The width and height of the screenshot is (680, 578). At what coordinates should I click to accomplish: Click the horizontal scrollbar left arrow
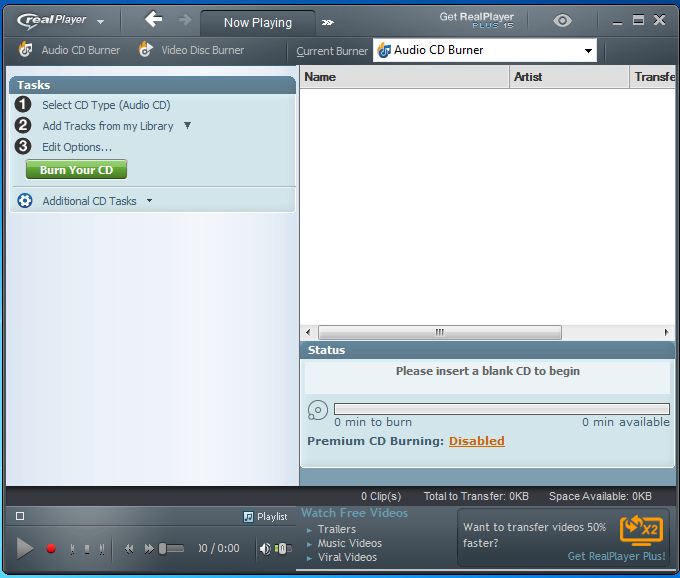308,333
